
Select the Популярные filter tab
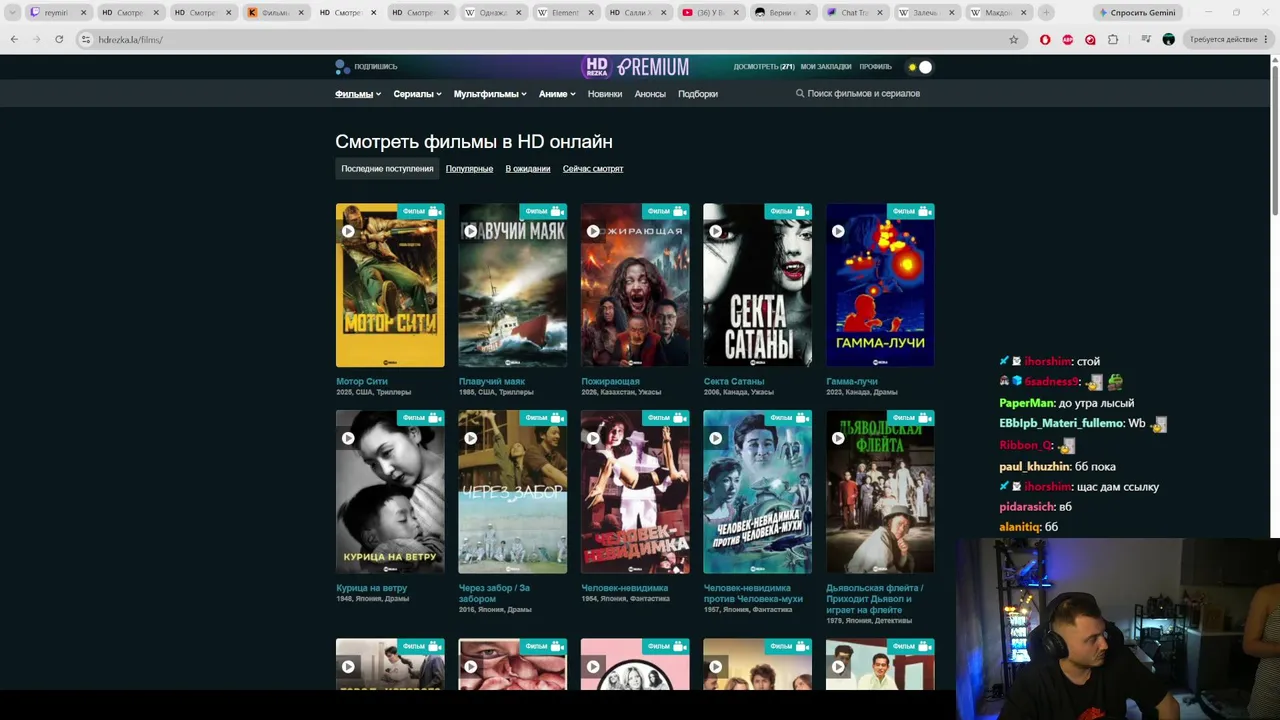(469, 169)
